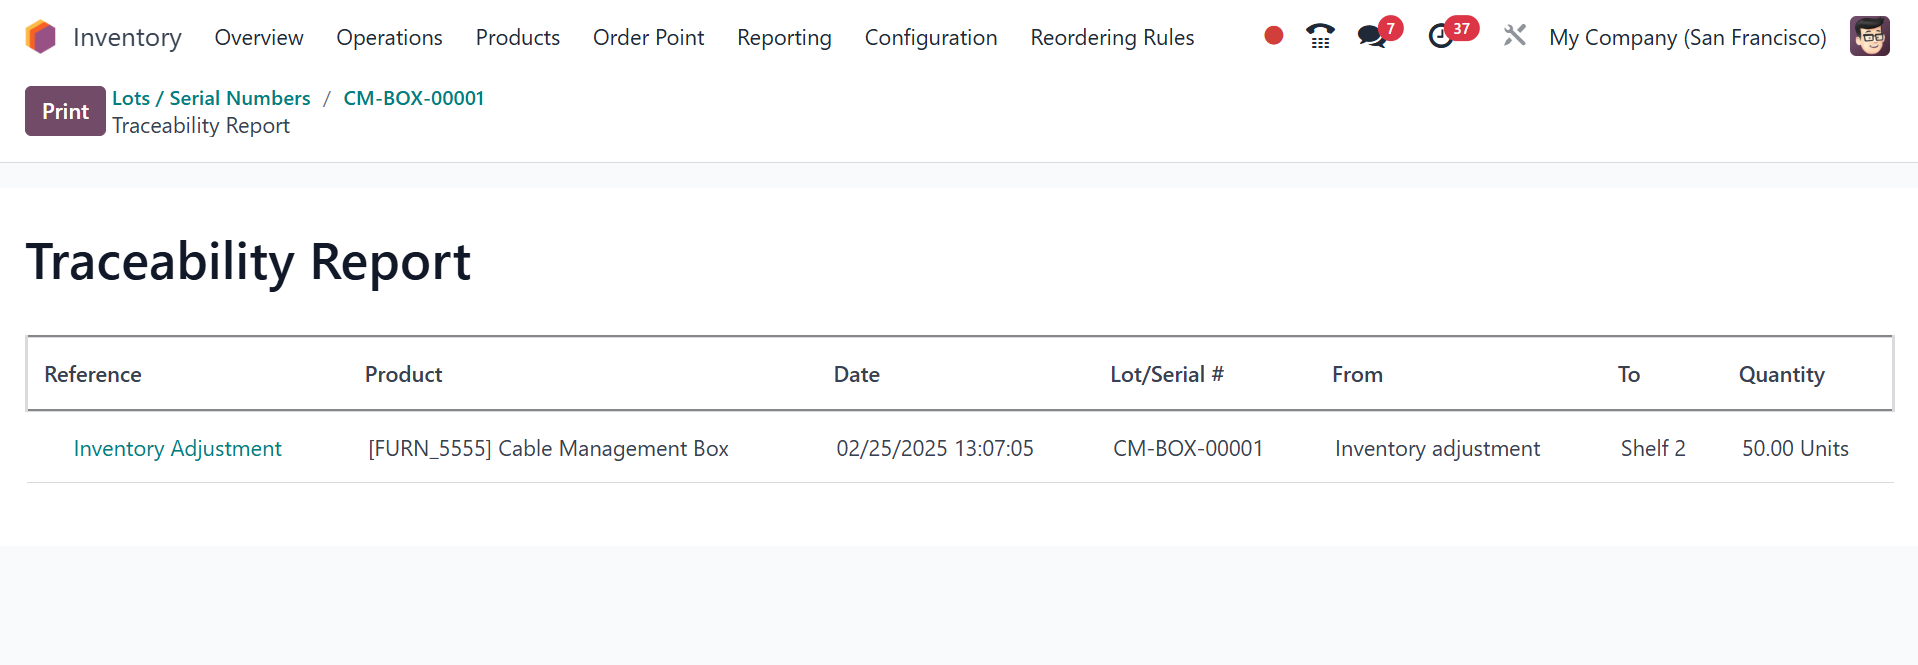
Task: Navigate to Lots / Serial Numbers breadcrumb
Action: (x=211, y=98)
